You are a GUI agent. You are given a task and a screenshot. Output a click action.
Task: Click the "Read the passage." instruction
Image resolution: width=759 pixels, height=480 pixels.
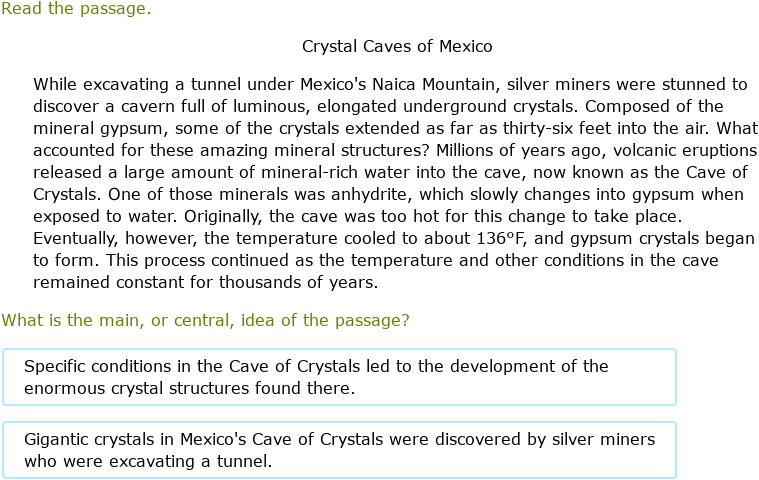point(77,10)
